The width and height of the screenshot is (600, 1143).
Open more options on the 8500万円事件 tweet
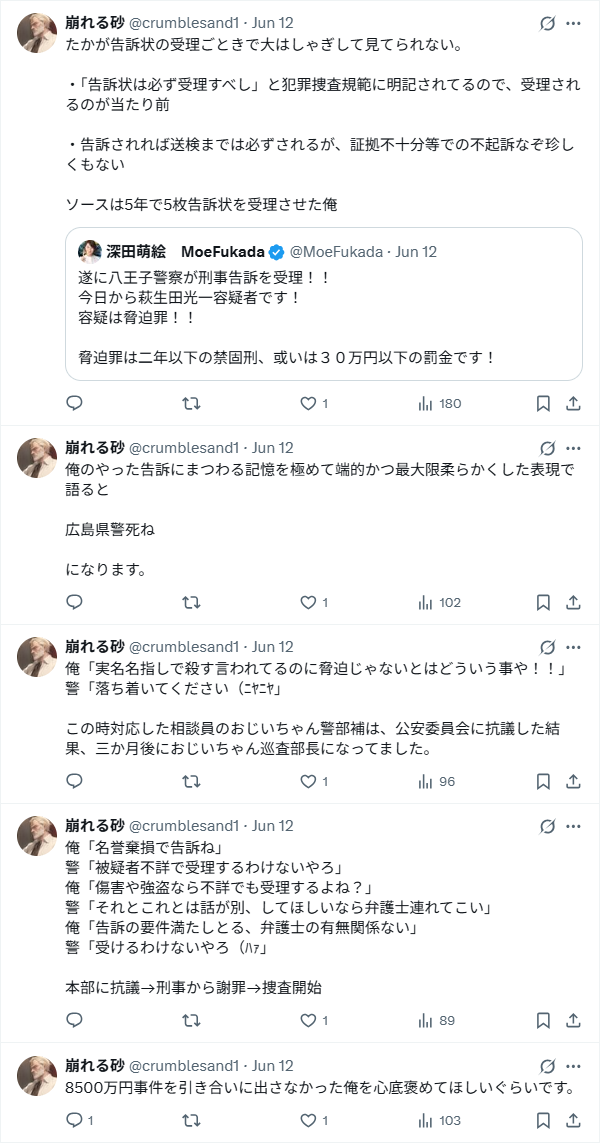coord(573,1065)
